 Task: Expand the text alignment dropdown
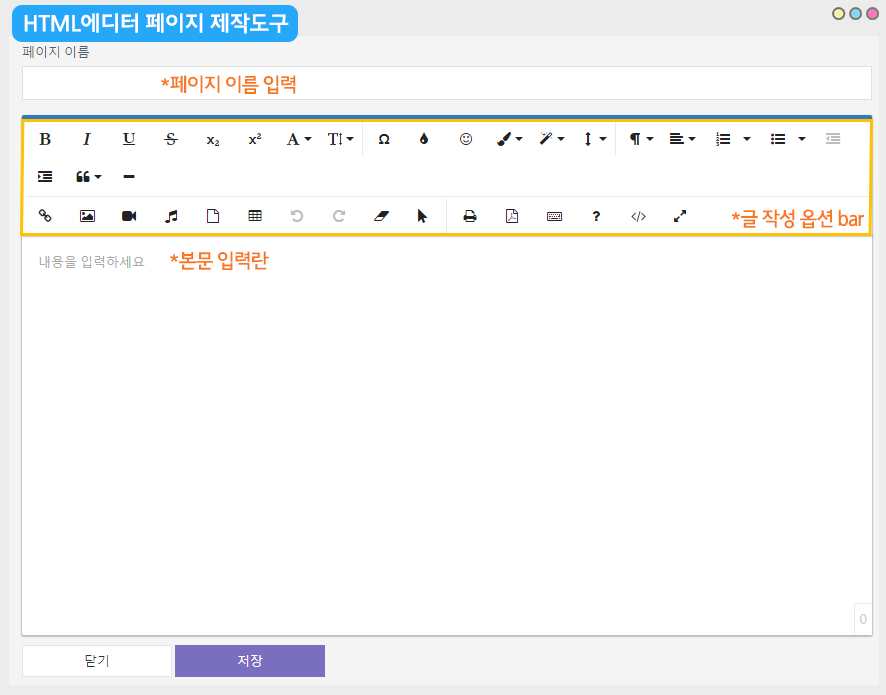tap(682, 139)
